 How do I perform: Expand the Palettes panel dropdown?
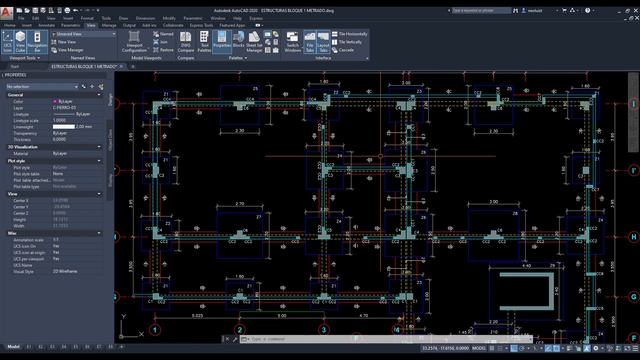tap(238, 58)
